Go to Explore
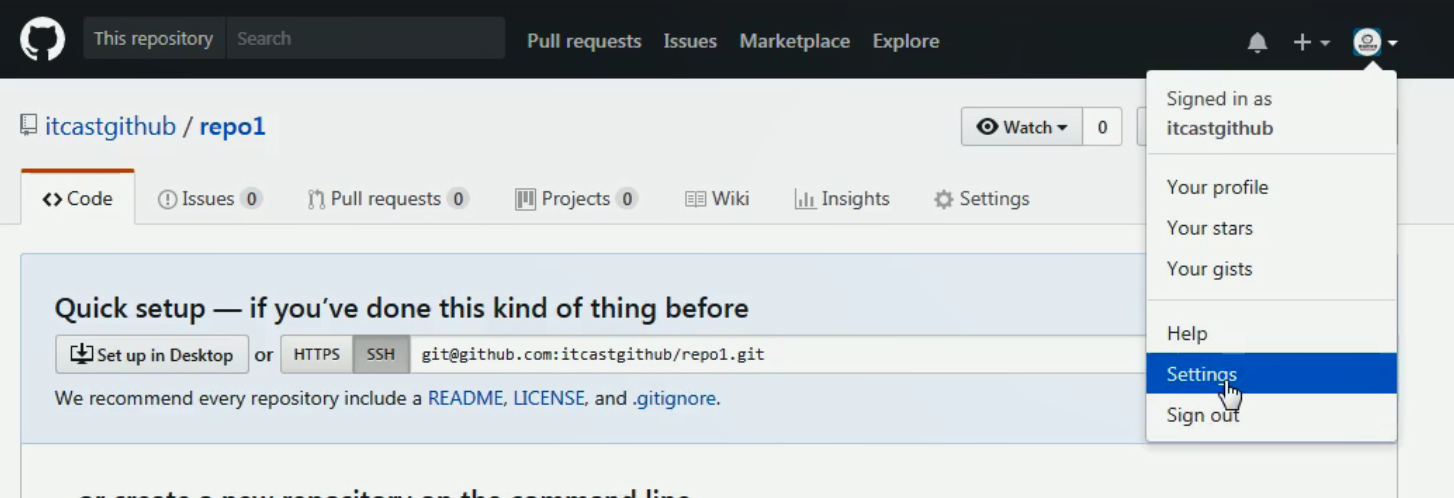The image size is (1454, 498). [905, 41]
